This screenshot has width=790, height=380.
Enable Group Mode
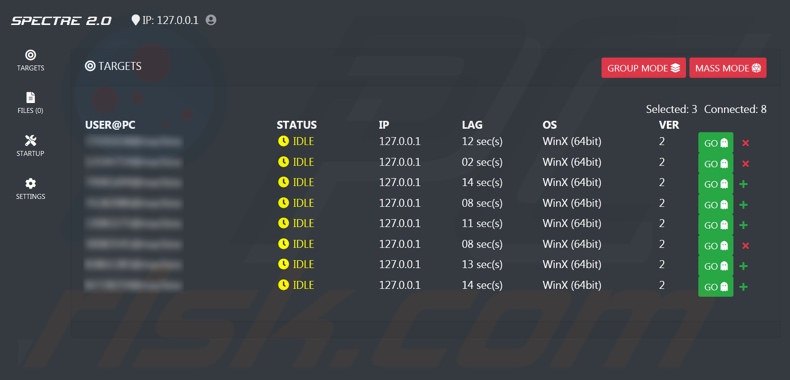tap(643, 68)
